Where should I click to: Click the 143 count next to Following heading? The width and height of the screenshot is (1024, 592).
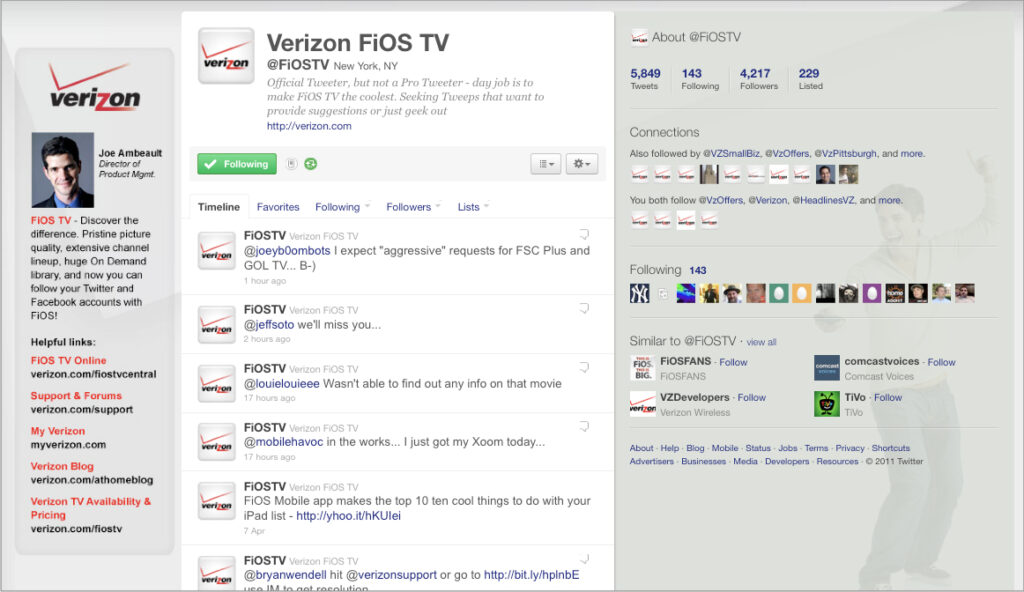pyautogui.click(x=697, y=271)
